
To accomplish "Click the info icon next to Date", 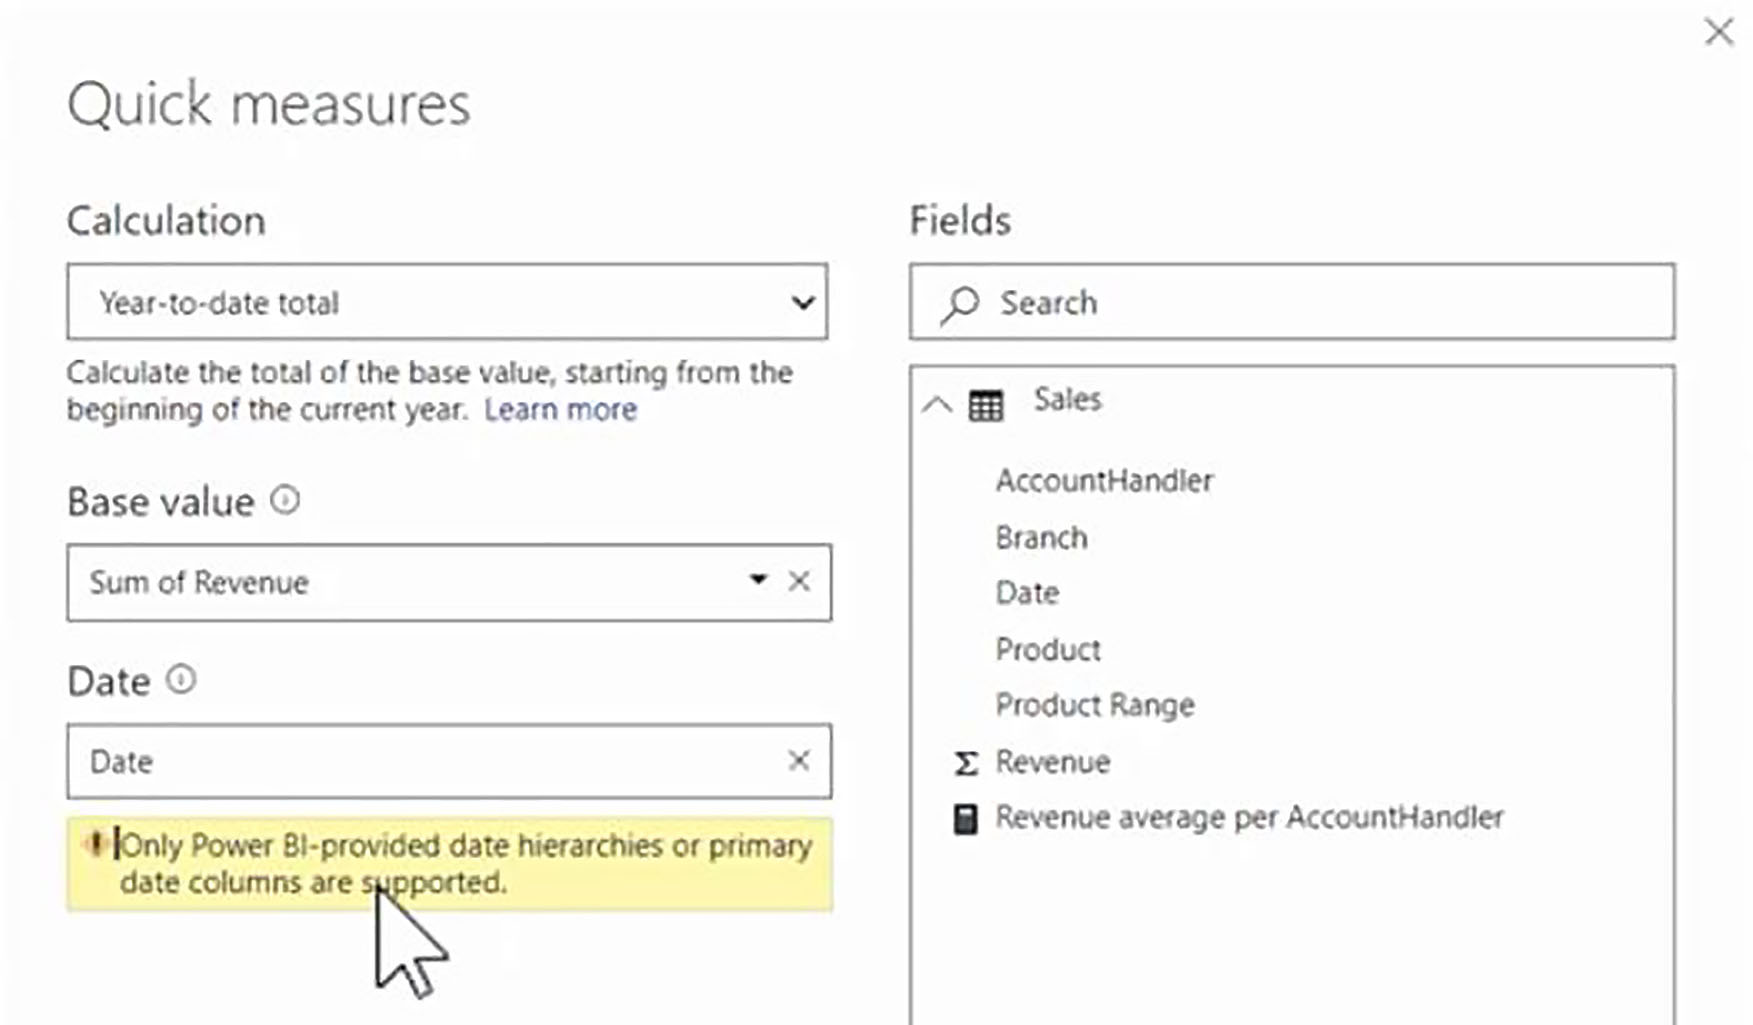I will [180, 680].
